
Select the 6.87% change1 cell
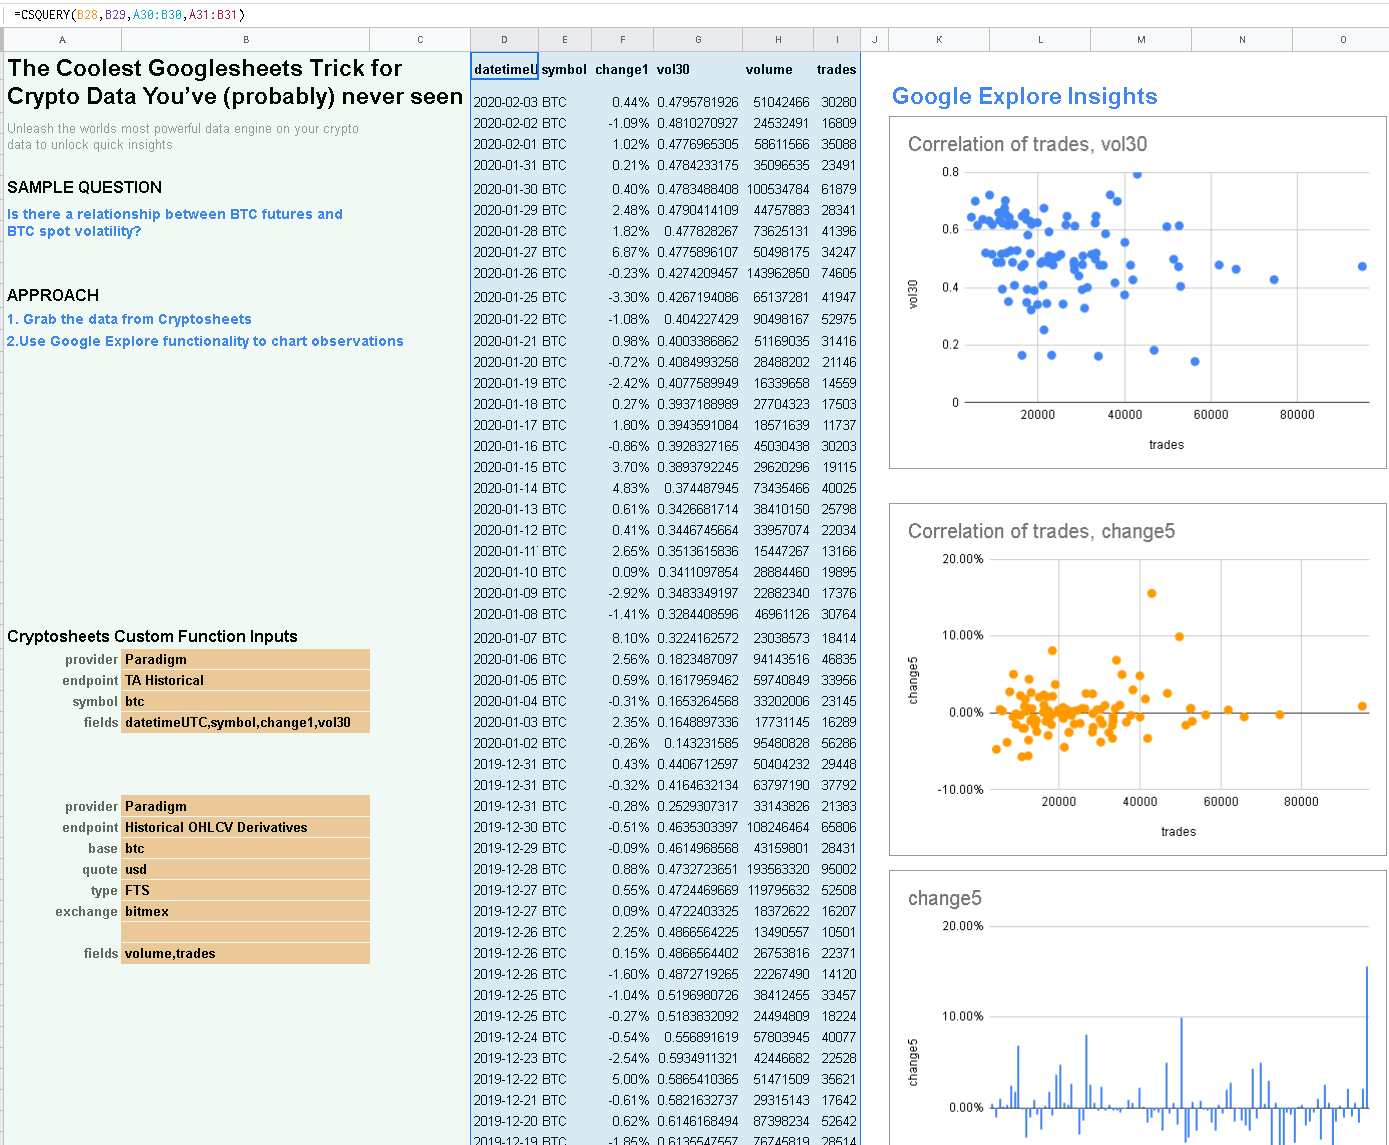[622, 252]
